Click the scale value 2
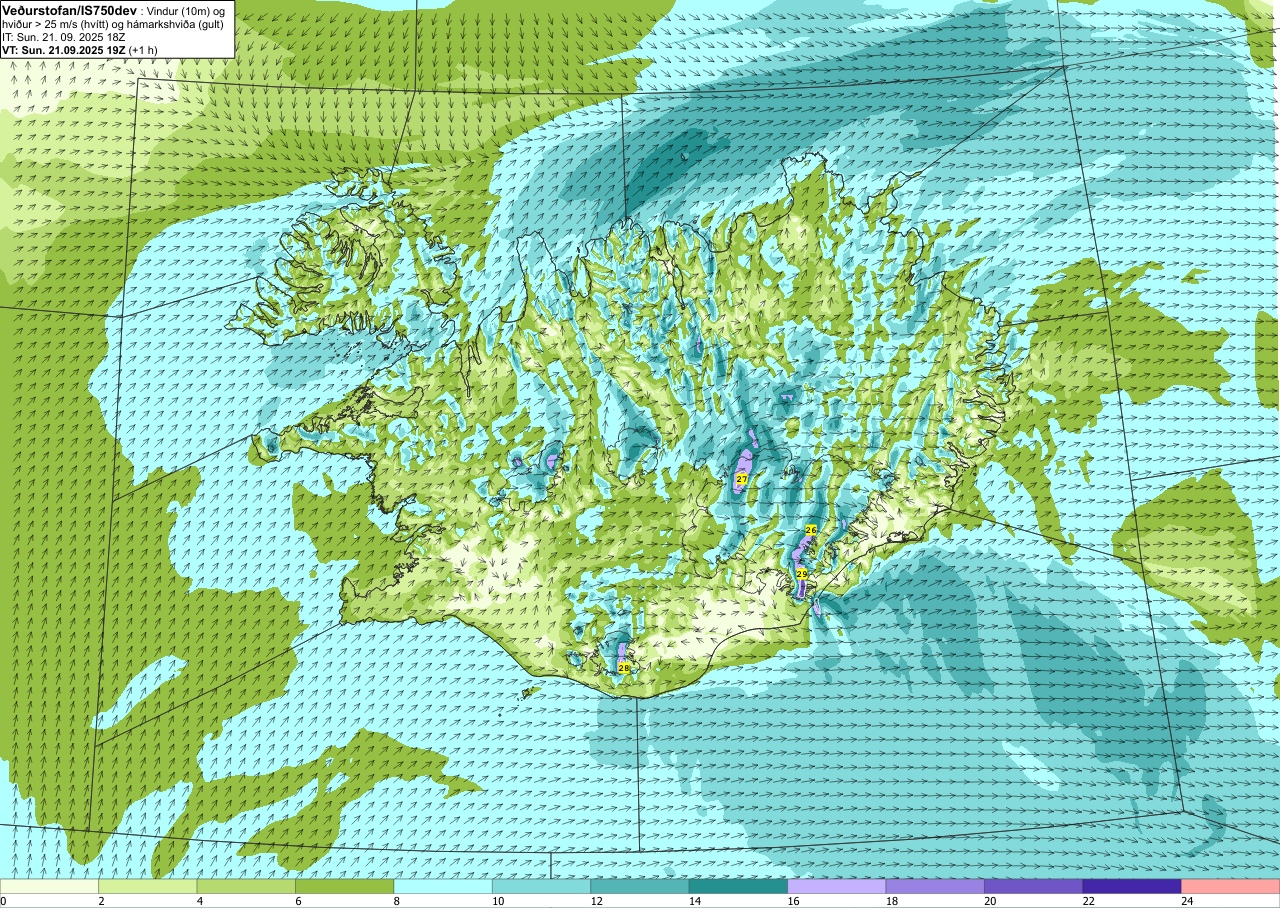This screenshot has height=908, width=1280. [x=99, y=901]
